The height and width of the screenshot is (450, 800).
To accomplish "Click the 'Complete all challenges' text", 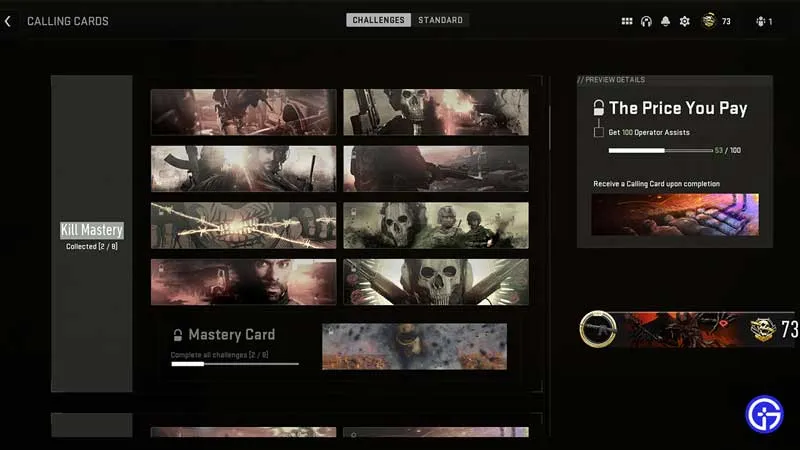I will pos(219,355).
